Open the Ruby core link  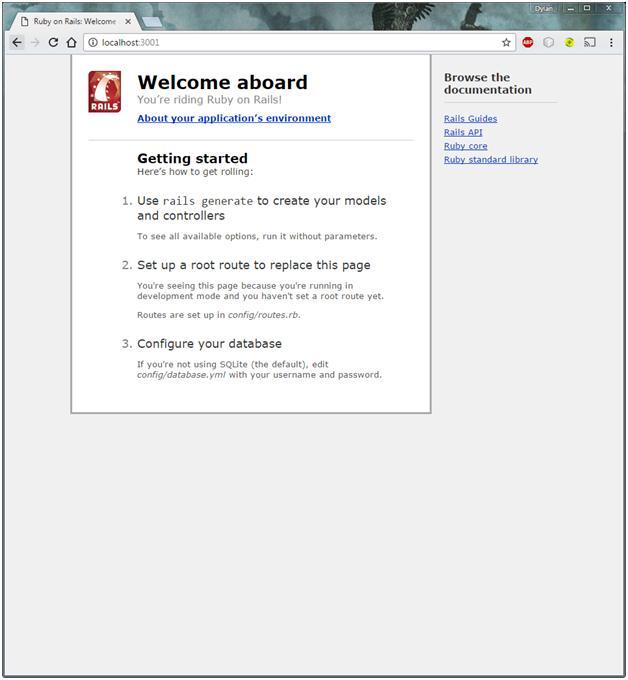[x=465, y=146]
